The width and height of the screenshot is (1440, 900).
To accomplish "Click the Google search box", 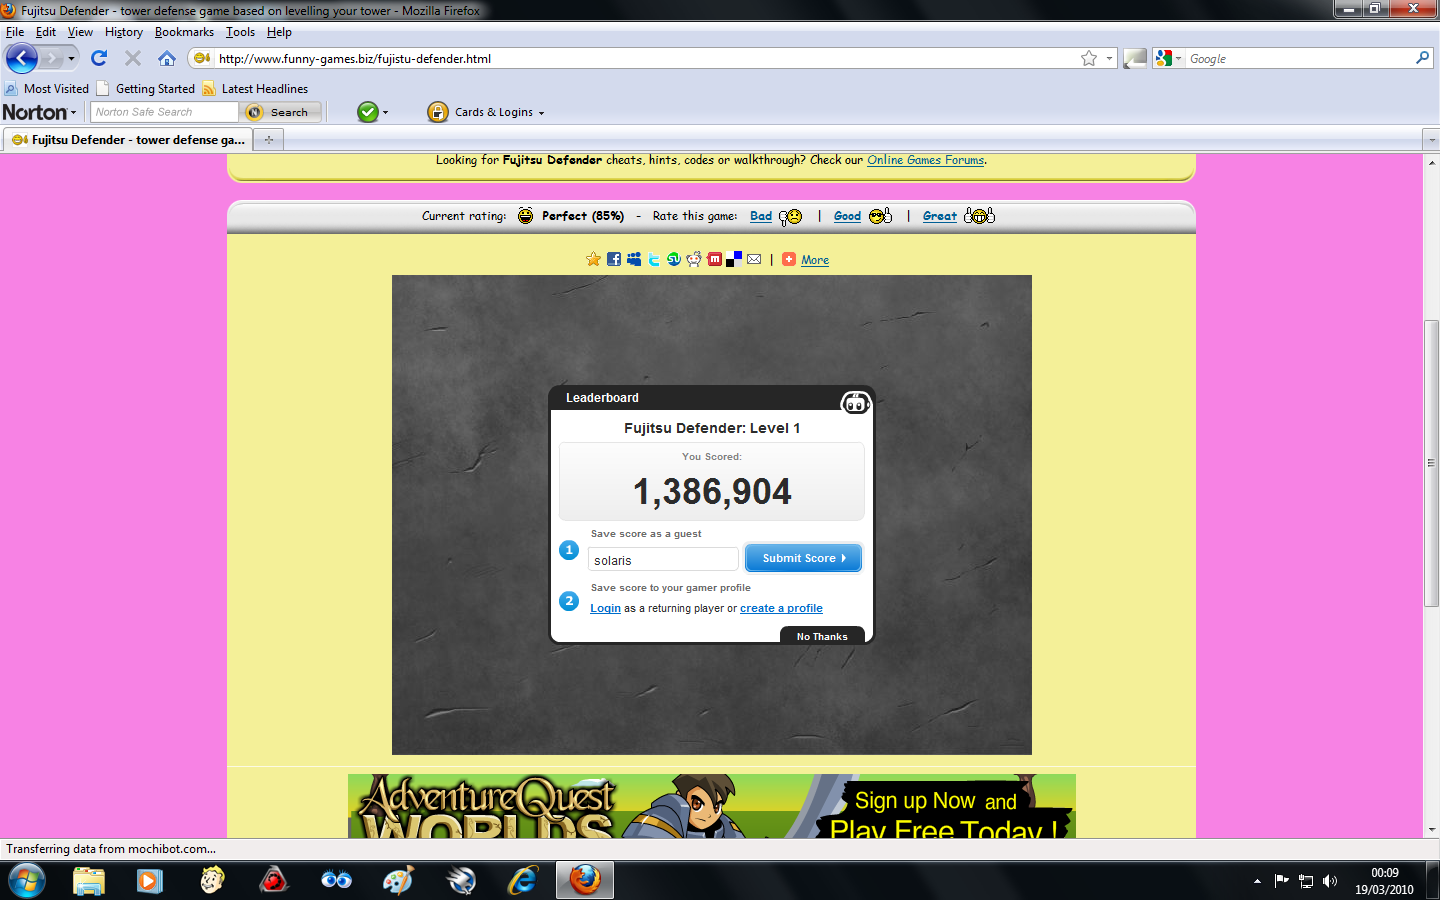I will (1299, 58).
